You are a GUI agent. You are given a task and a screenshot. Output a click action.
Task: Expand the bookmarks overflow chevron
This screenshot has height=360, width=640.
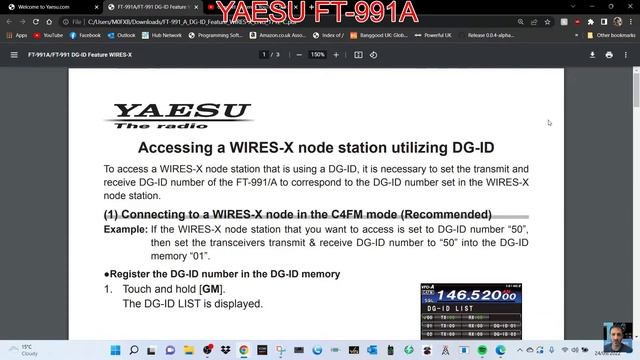(577, 36)
